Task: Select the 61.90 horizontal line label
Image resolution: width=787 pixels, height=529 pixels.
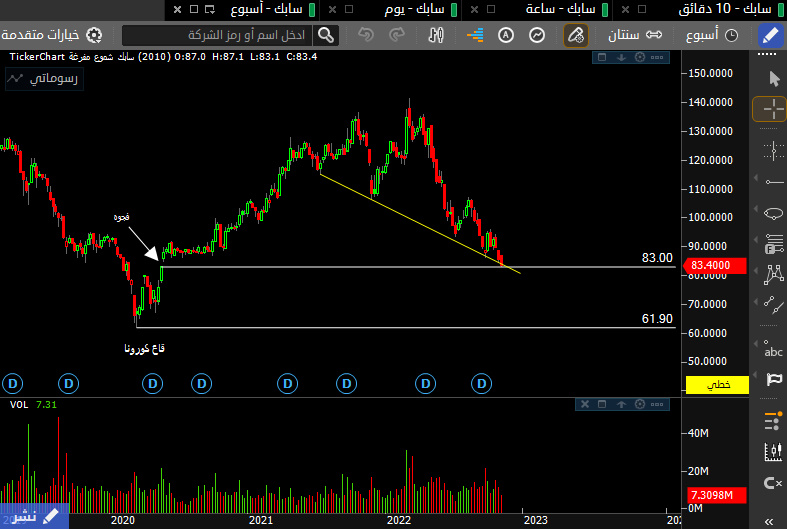Action: [x=657, y=319]
